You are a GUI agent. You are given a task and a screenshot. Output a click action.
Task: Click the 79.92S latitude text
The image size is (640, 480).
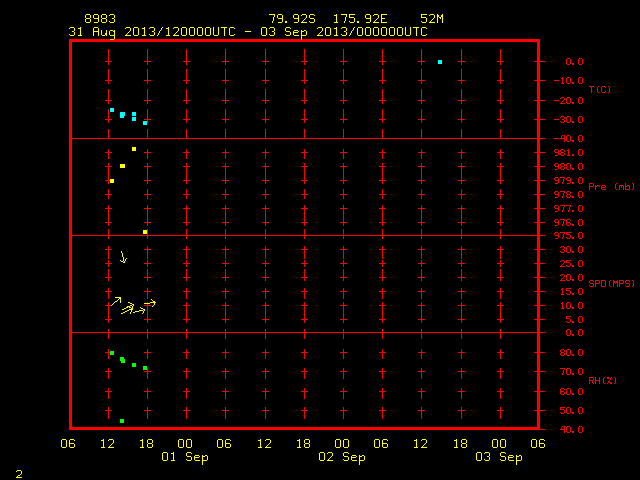click(292, 19)
